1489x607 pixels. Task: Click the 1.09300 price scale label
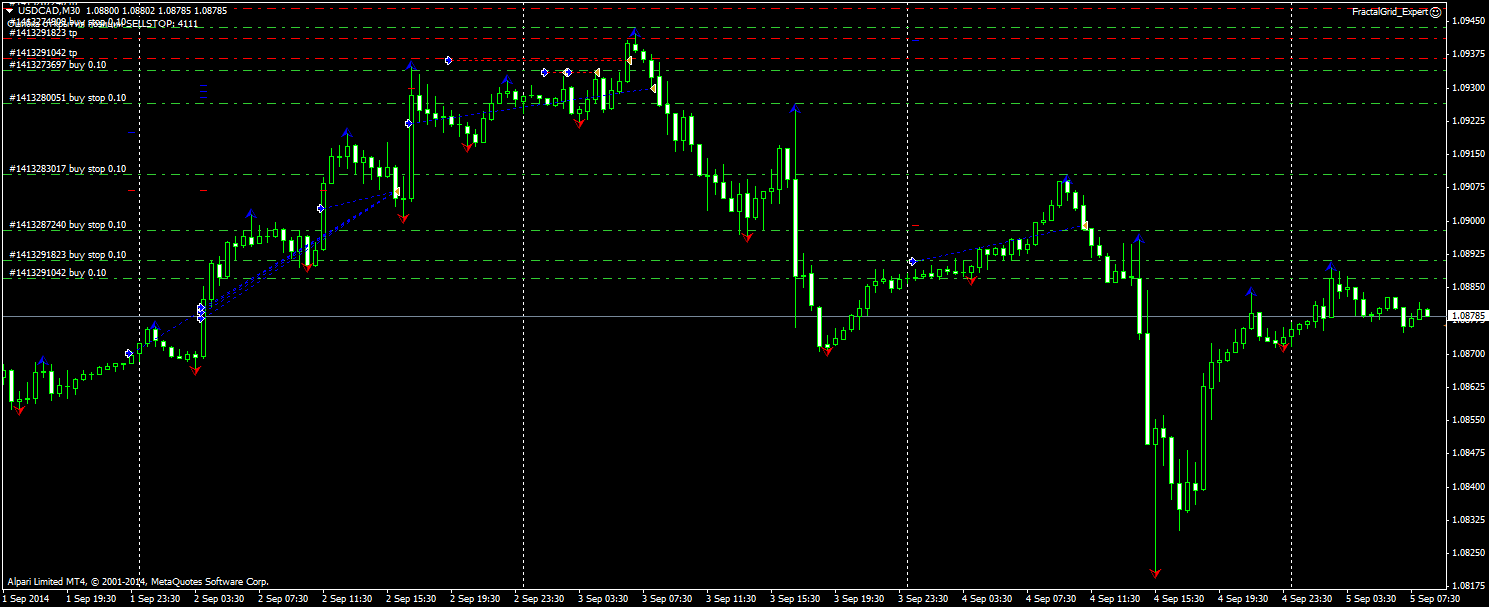click(x=1470, y=87)
